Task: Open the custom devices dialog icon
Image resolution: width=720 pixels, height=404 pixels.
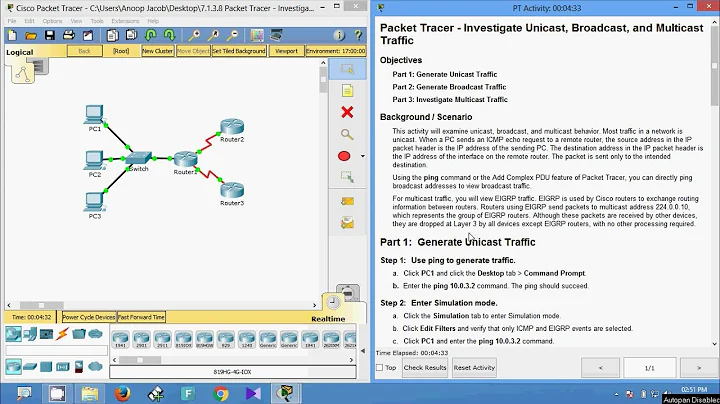Action: click(x=276, y=35)
